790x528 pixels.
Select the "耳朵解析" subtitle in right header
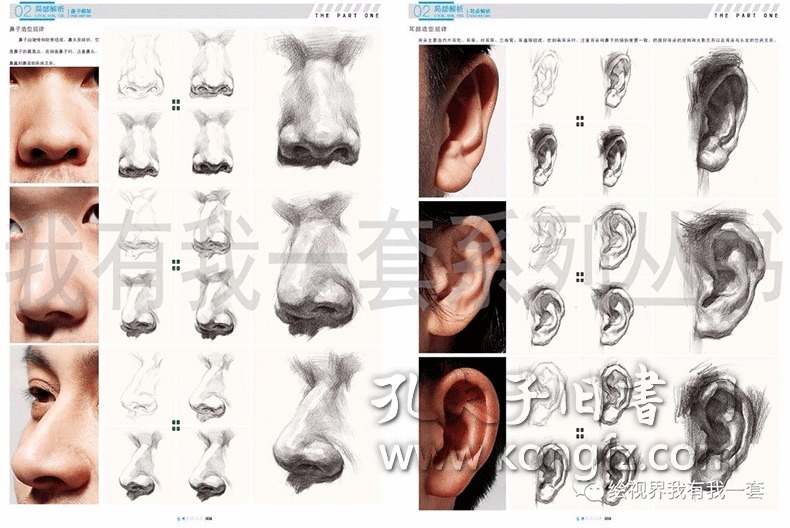click(x=479, y=11)
